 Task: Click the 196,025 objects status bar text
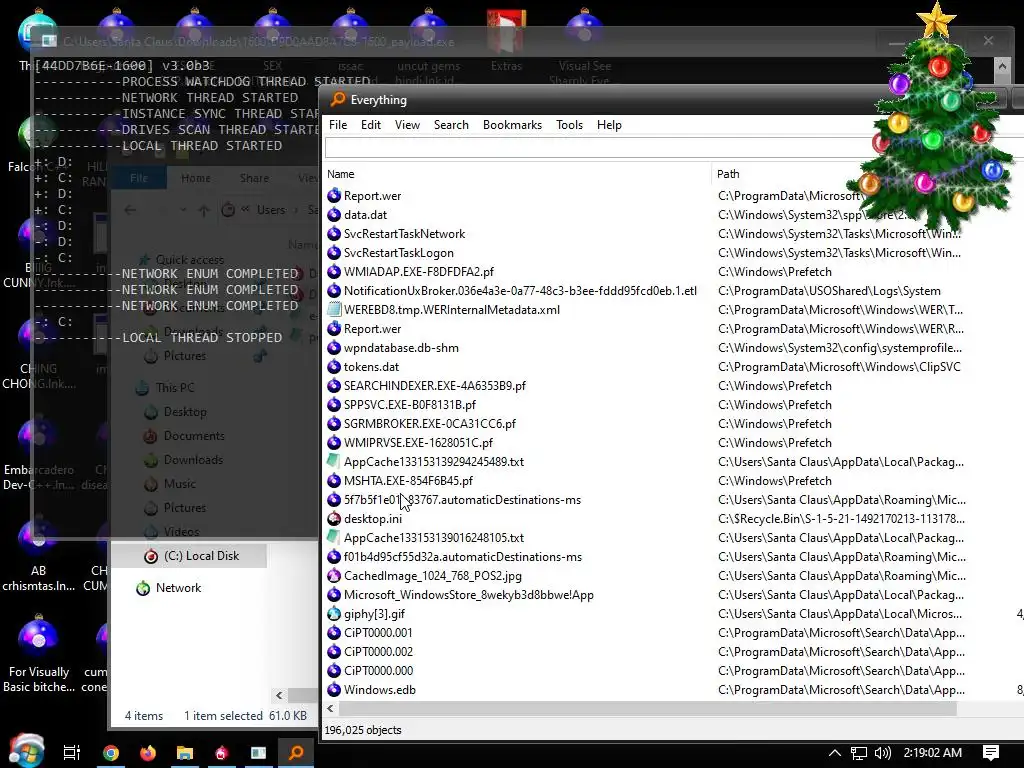click(363, 730)
